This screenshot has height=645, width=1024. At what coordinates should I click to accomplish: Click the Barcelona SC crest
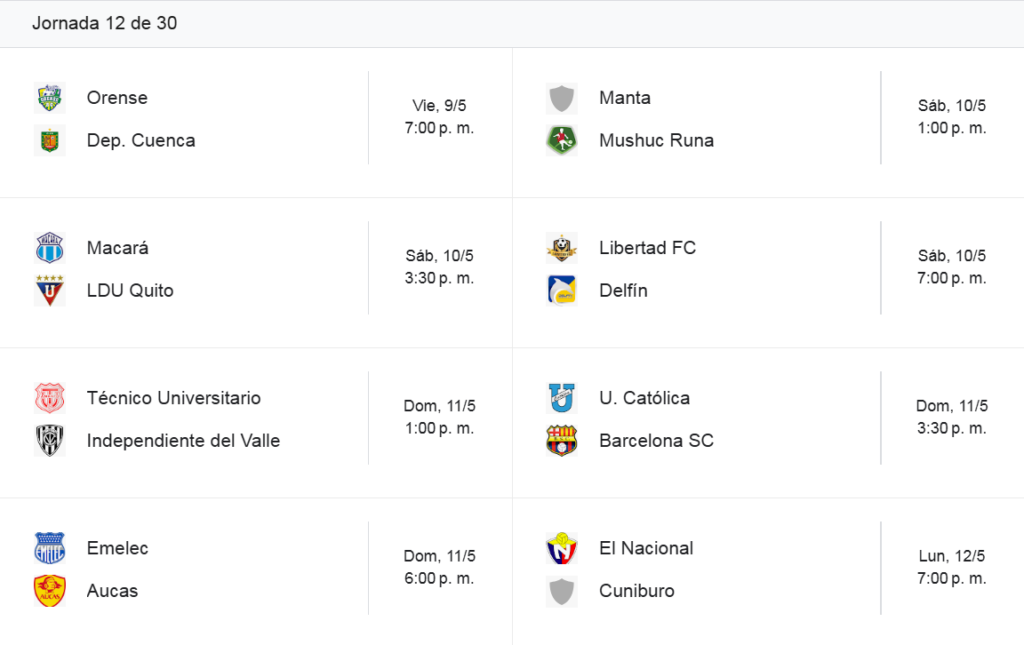562,441
